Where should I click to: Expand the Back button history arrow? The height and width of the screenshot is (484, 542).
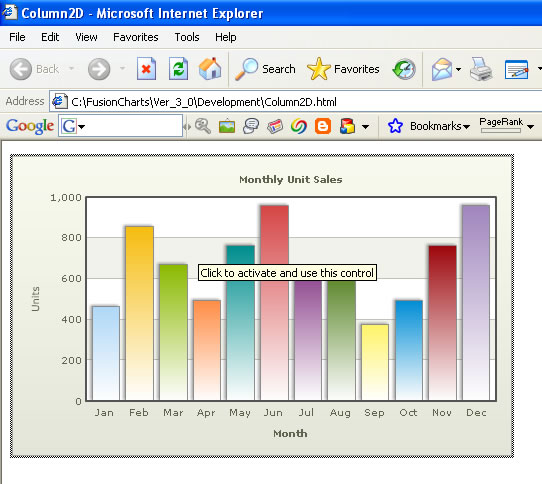pos(72,68)
